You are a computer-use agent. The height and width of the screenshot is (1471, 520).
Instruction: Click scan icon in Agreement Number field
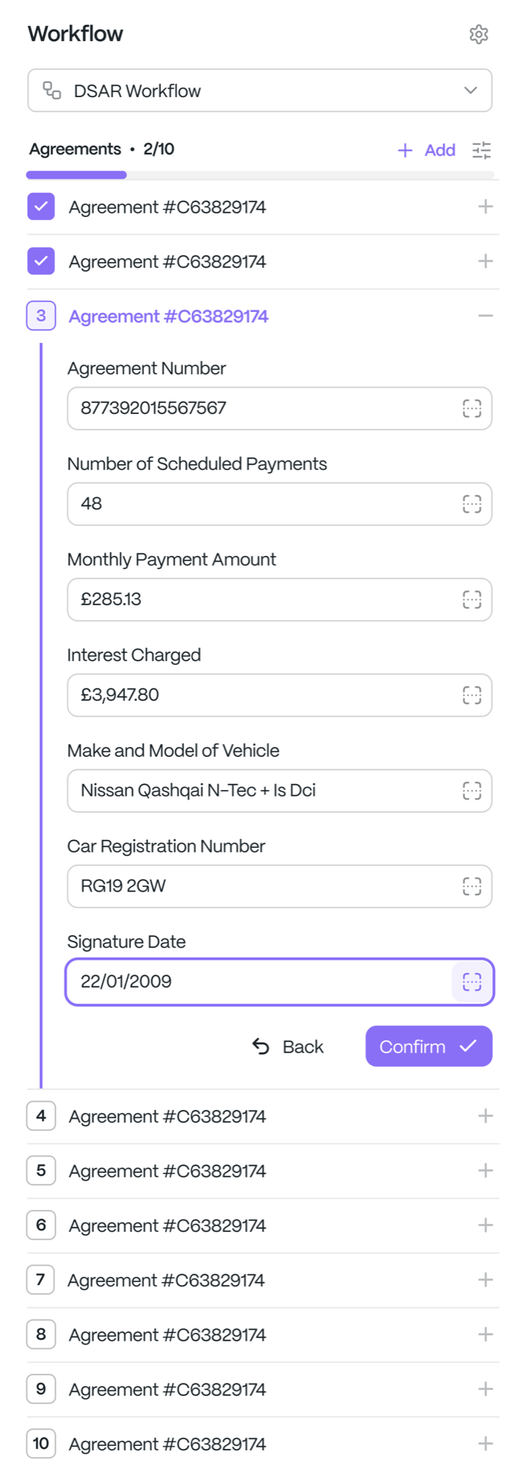click(472, 408)
